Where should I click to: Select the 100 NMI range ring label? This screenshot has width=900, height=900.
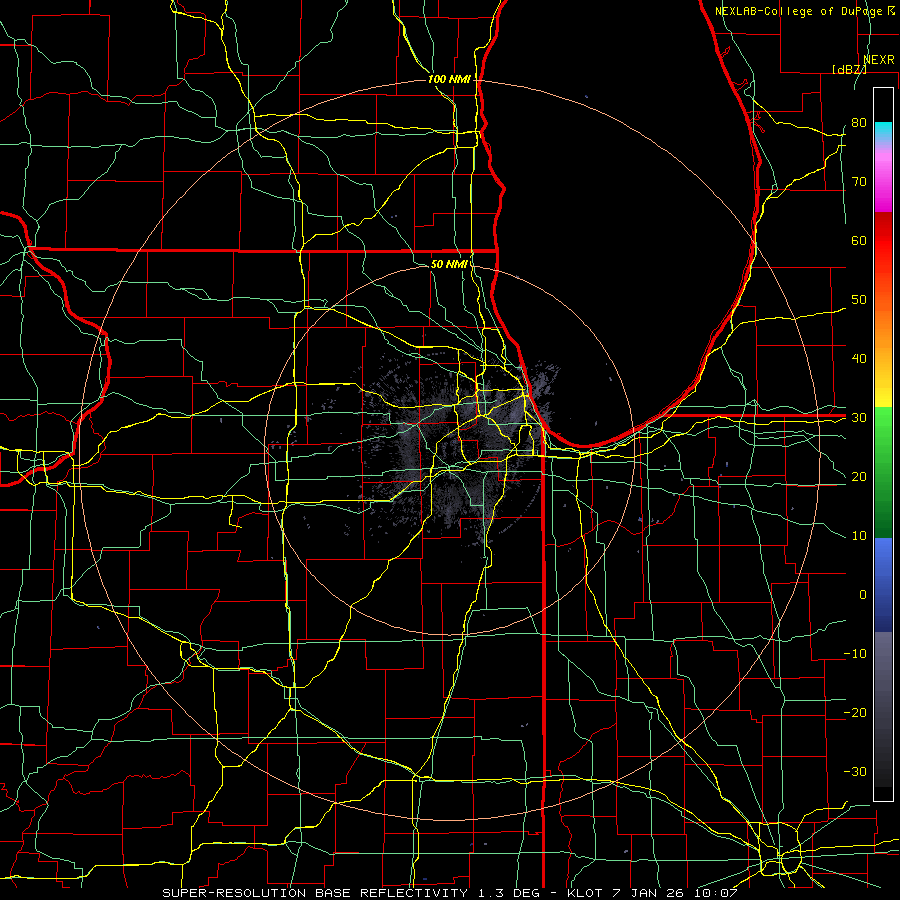[449, 79]
